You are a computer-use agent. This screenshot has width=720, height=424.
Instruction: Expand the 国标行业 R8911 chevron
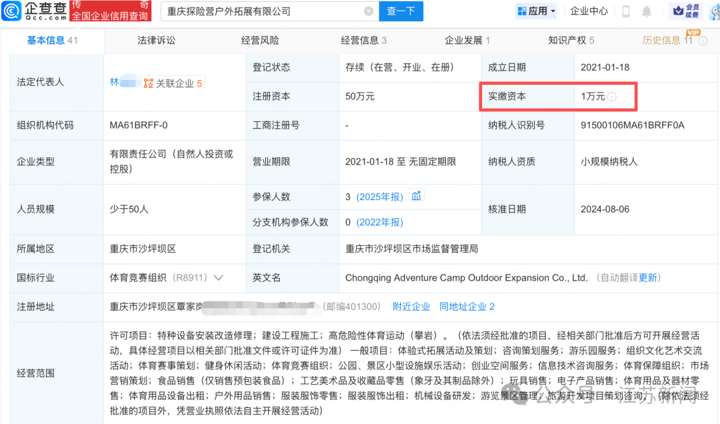tap(219, 277)
